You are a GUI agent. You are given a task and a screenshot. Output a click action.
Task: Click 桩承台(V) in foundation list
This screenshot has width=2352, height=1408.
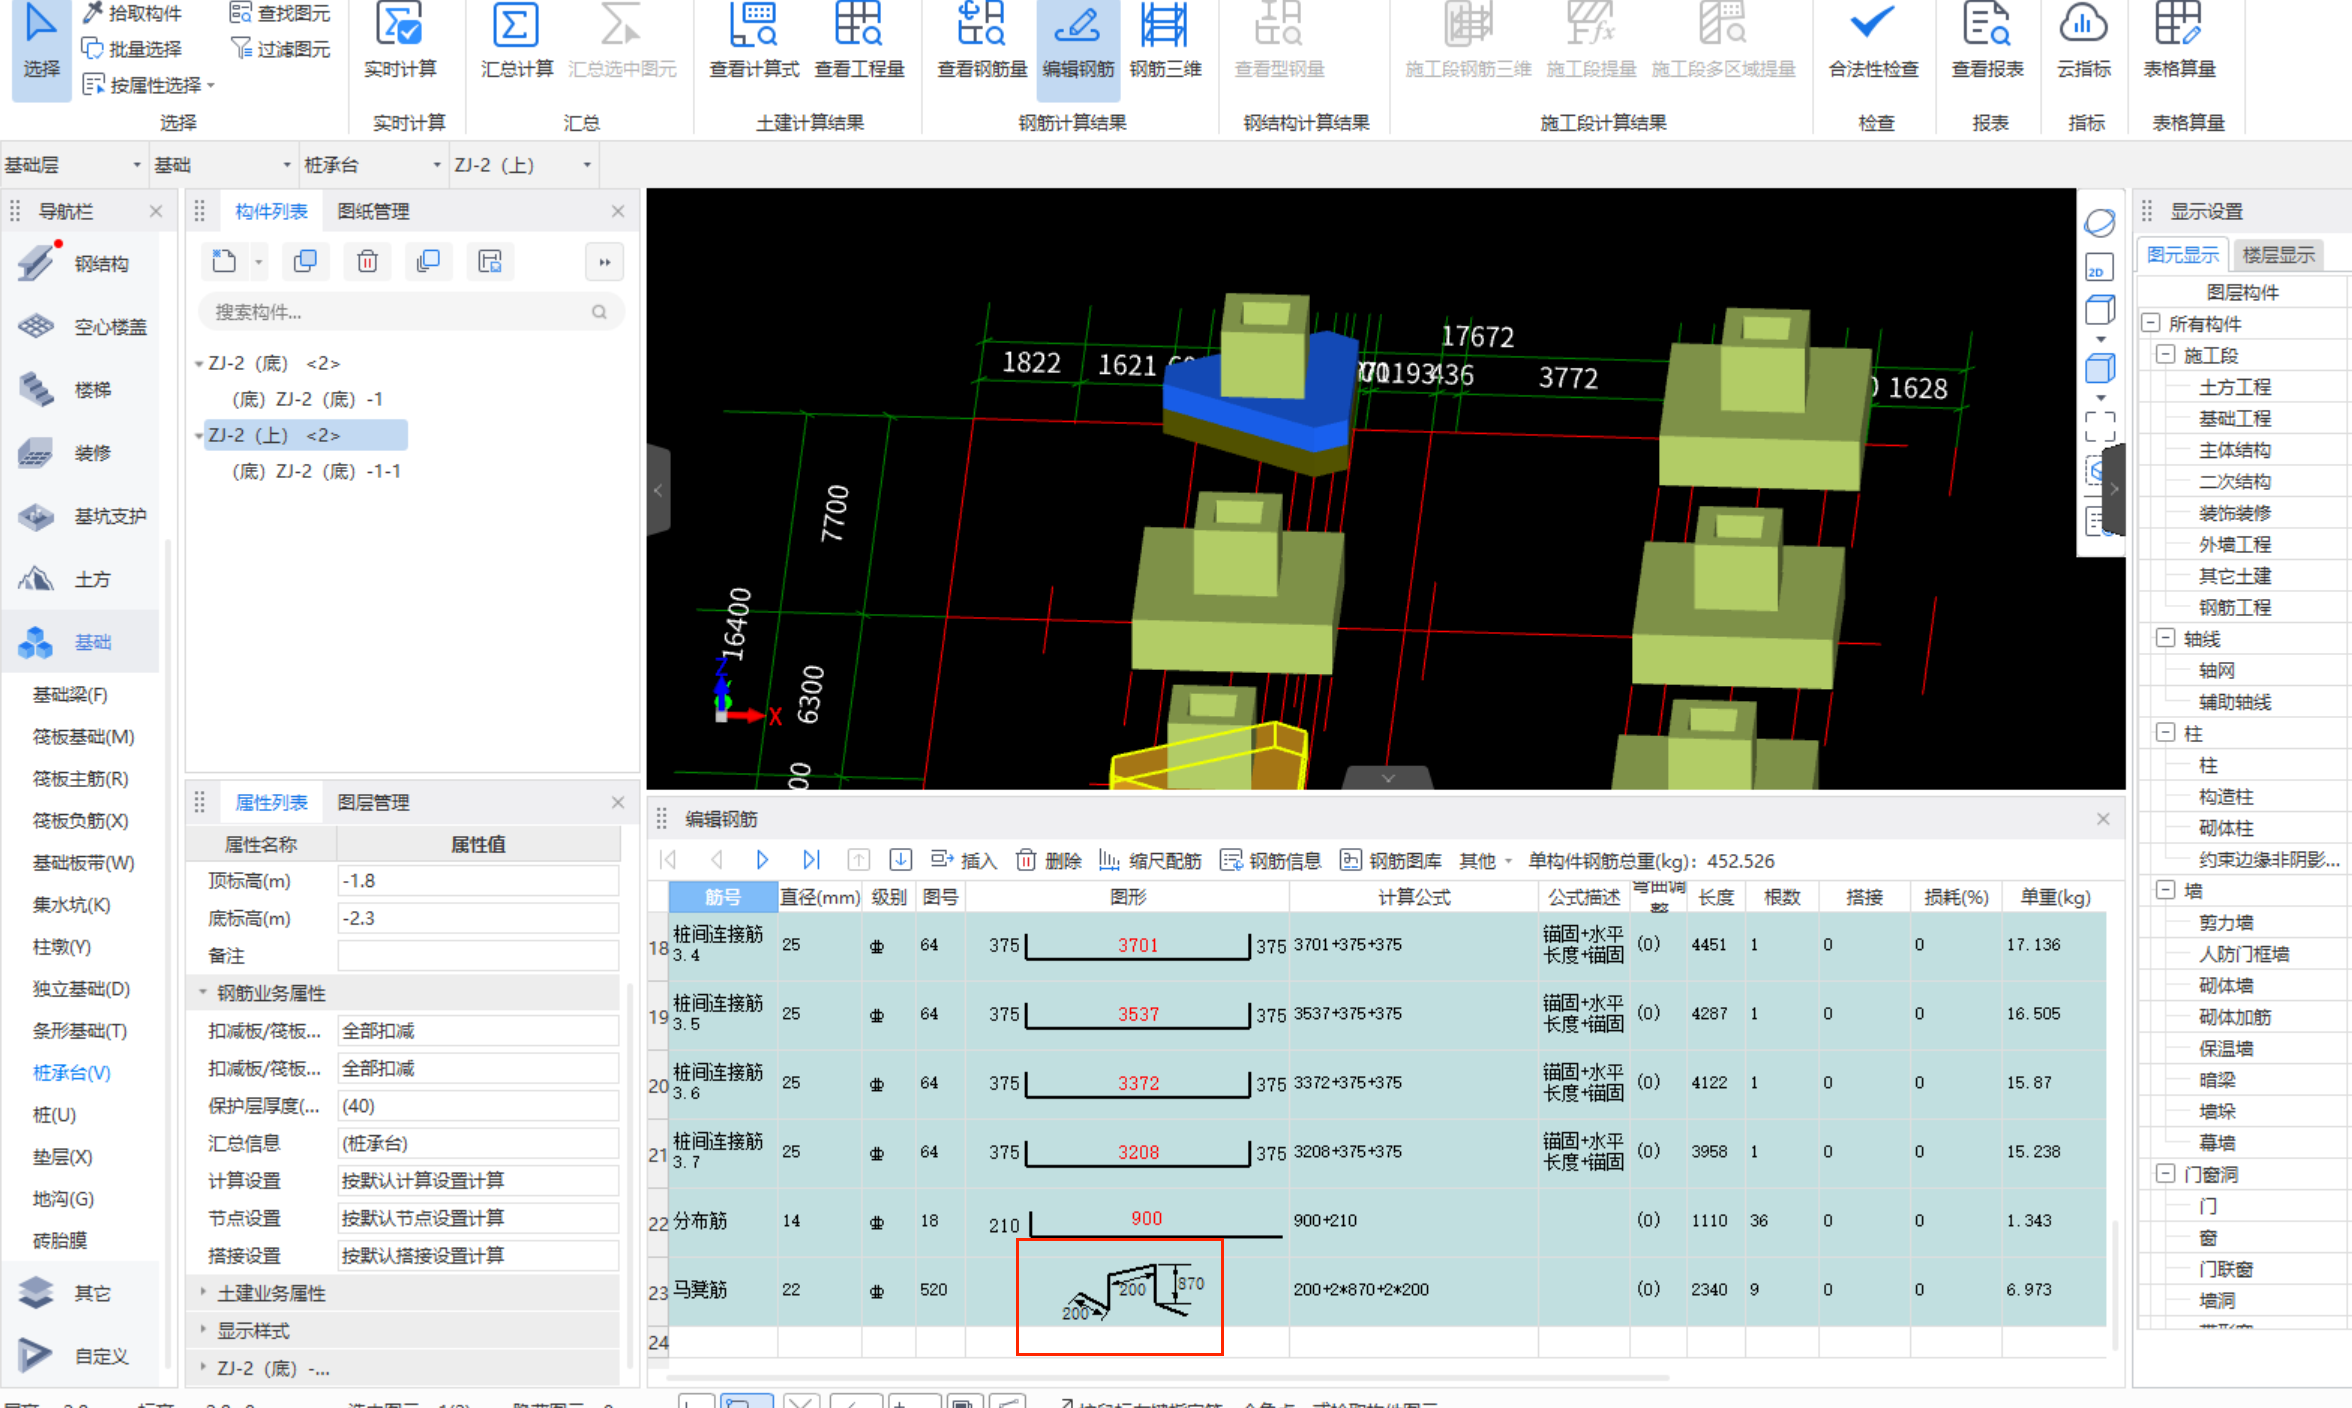point(71,1072)
